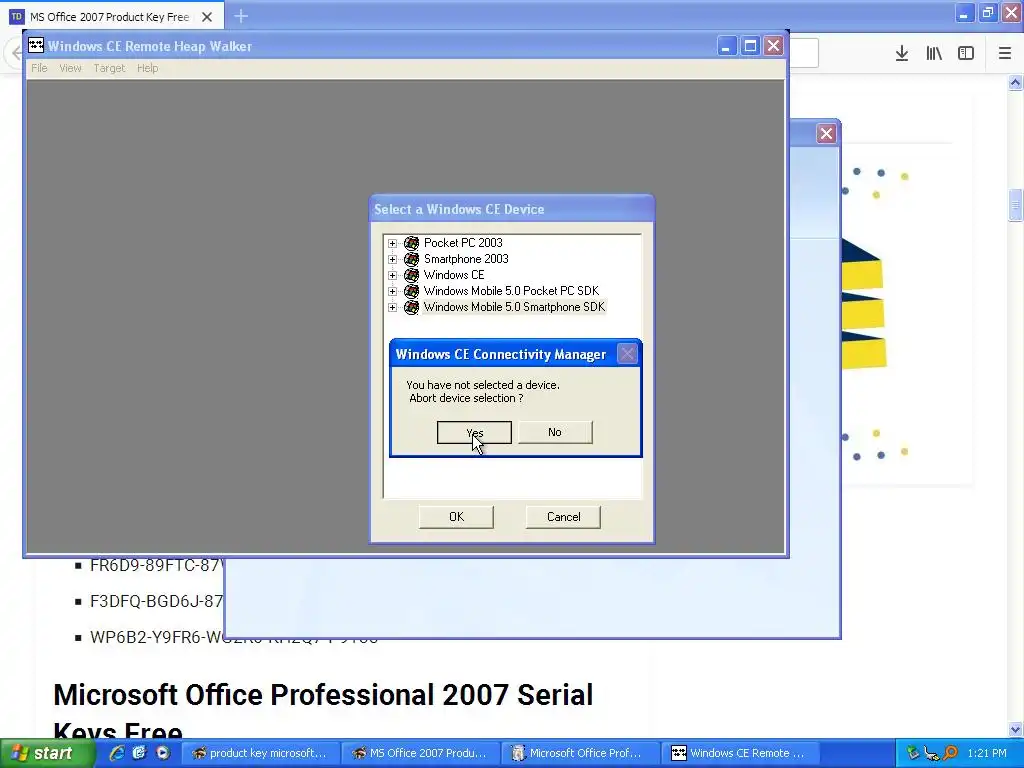Select Windows Mobile 5.0 Smartphone SDK icon

pyautogui.click(x=411, y=307)
